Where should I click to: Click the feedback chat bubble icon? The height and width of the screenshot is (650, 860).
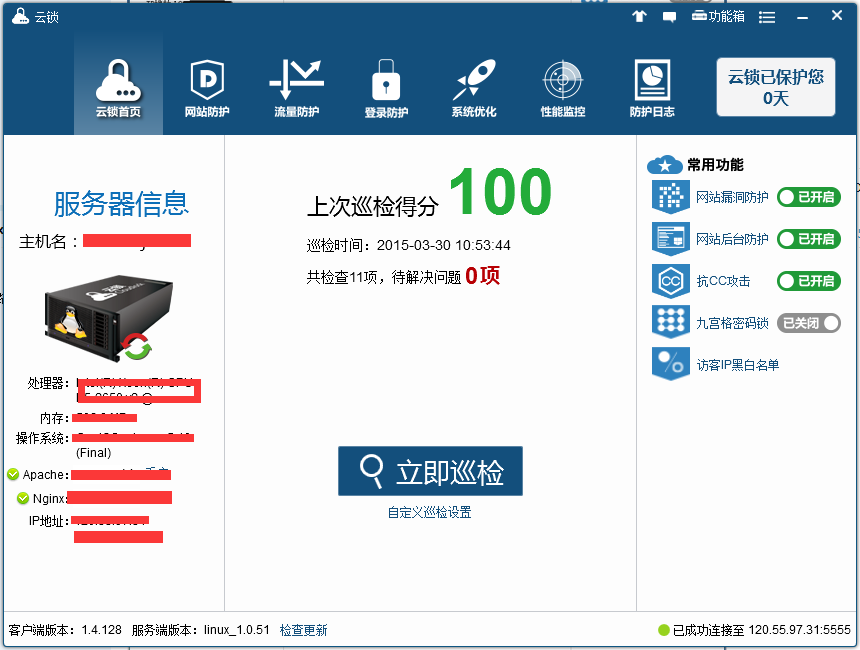(x=669, y=17)
